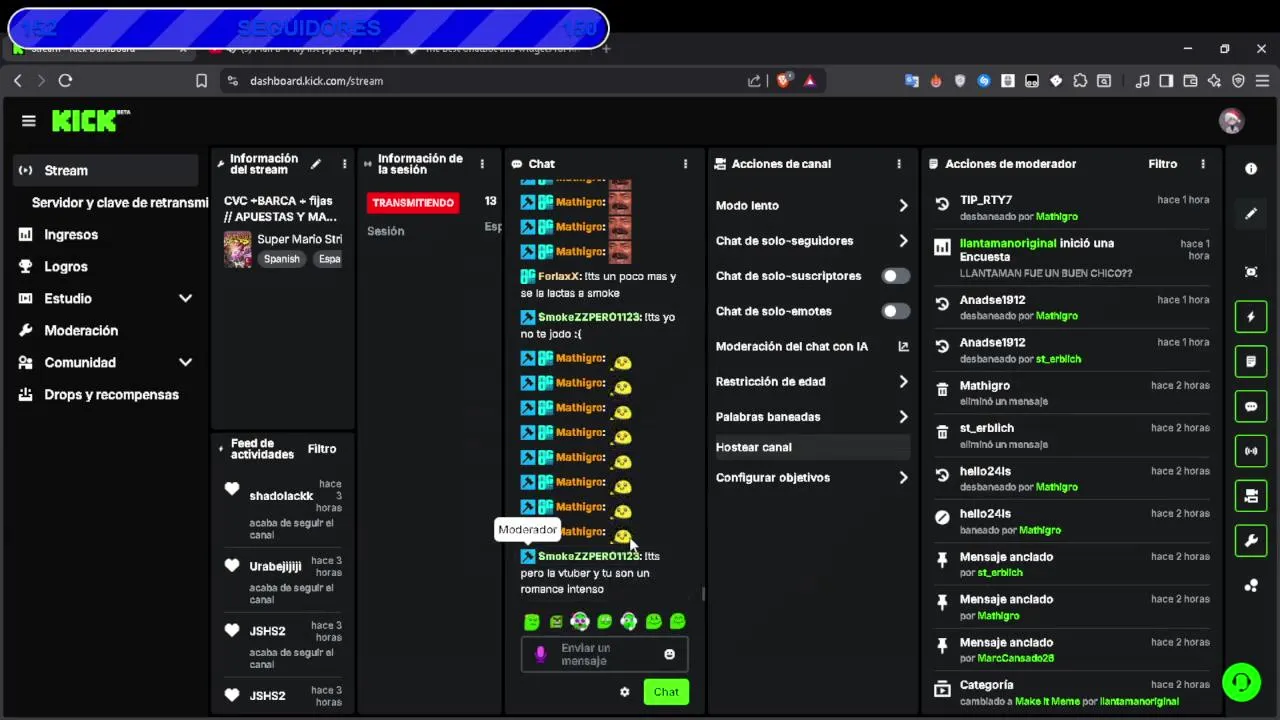The image size is (1280, 720).
Task: Click the info icon in the right sidebar
Action: point(1251,169)
